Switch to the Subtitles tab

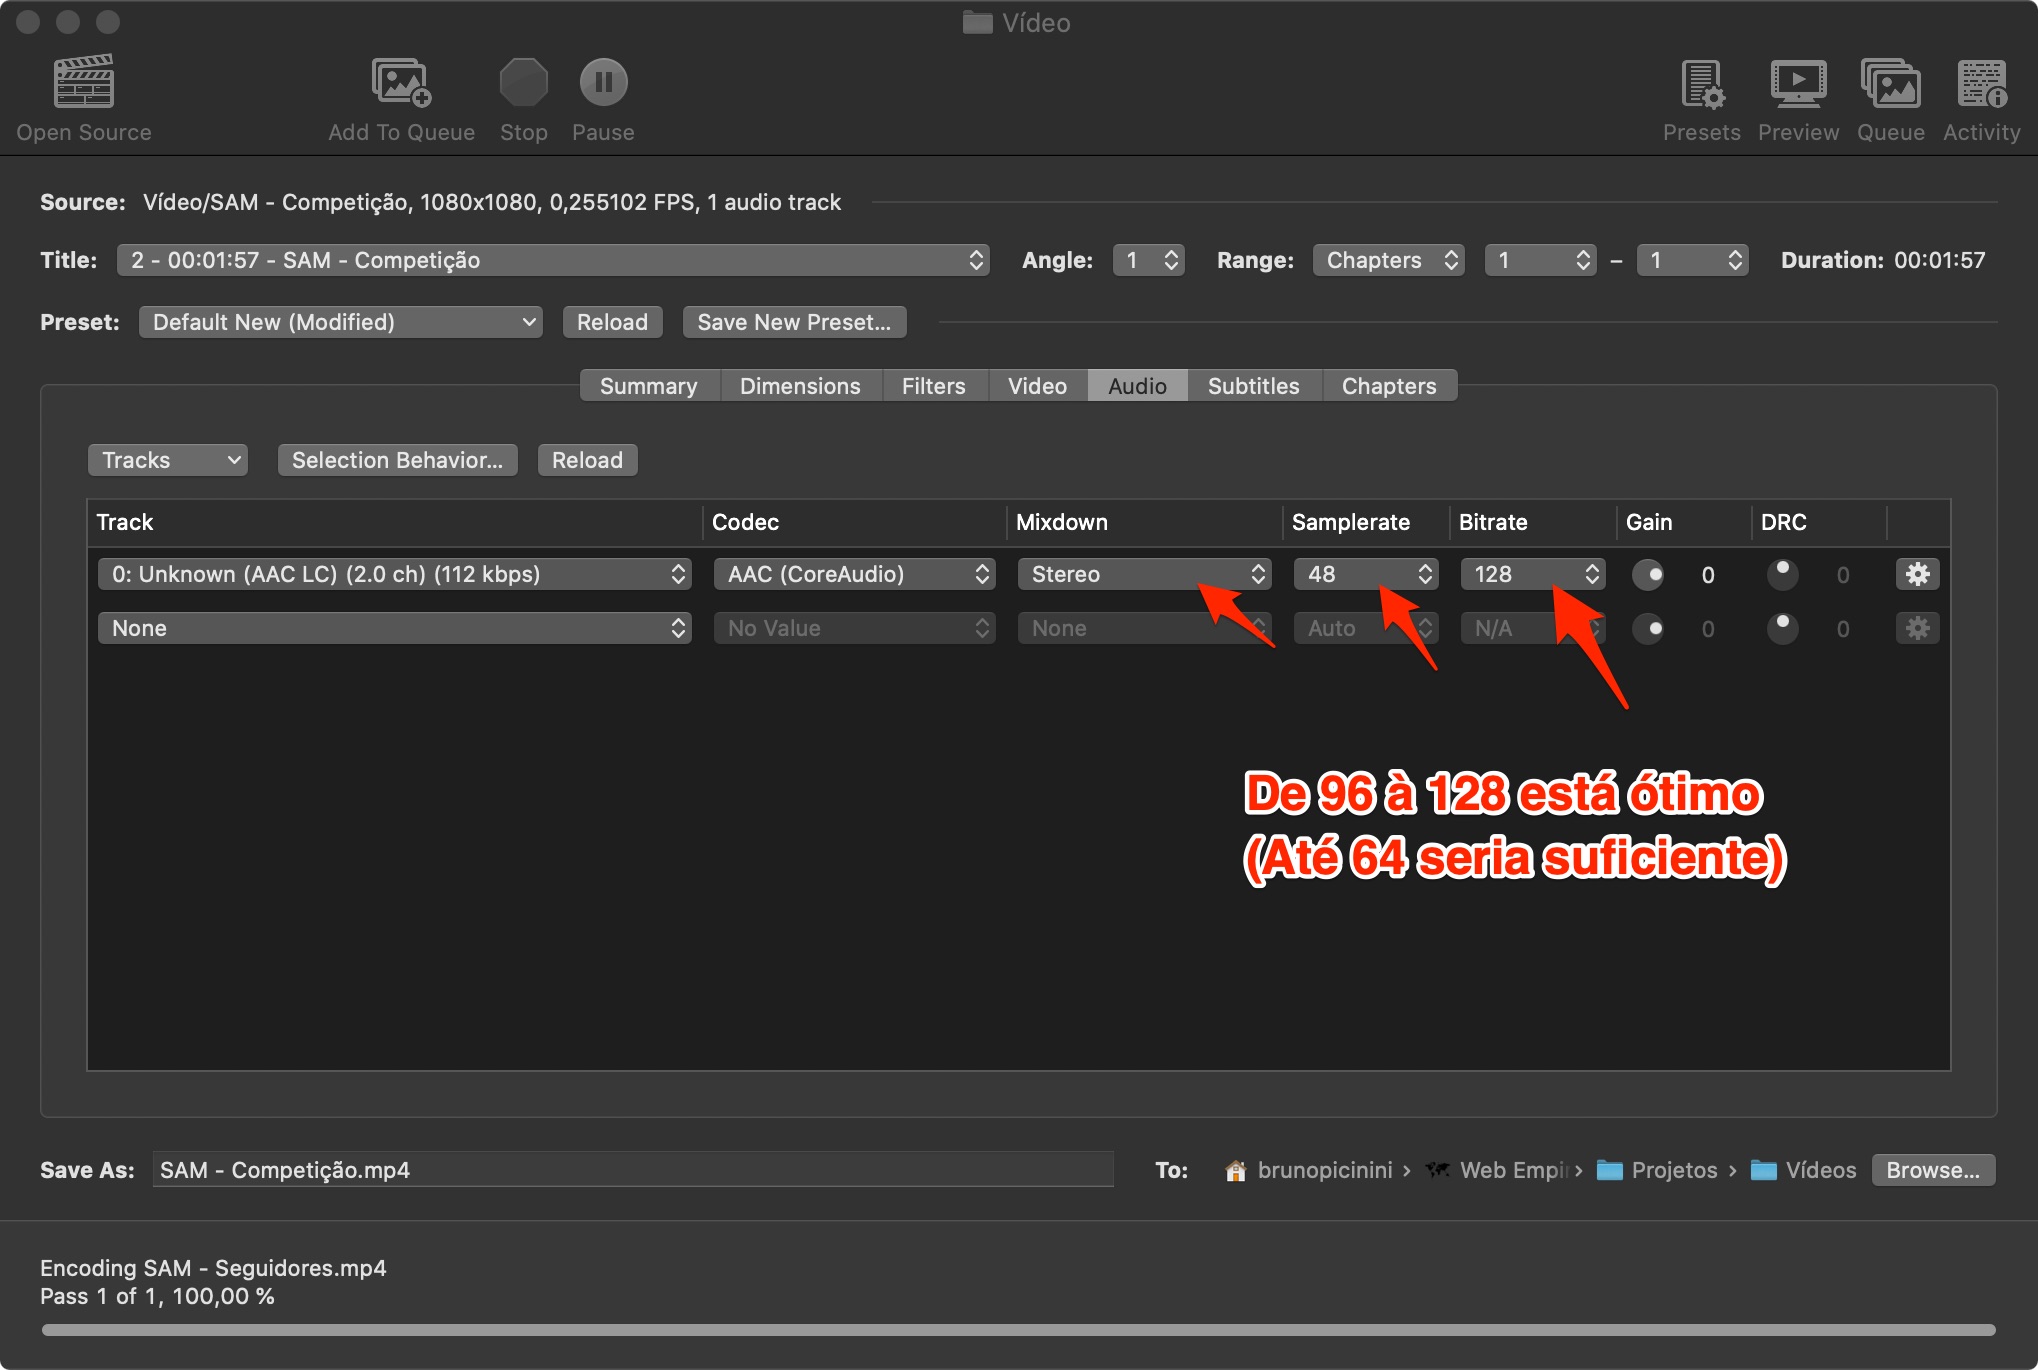click(x=1253, y=386)
